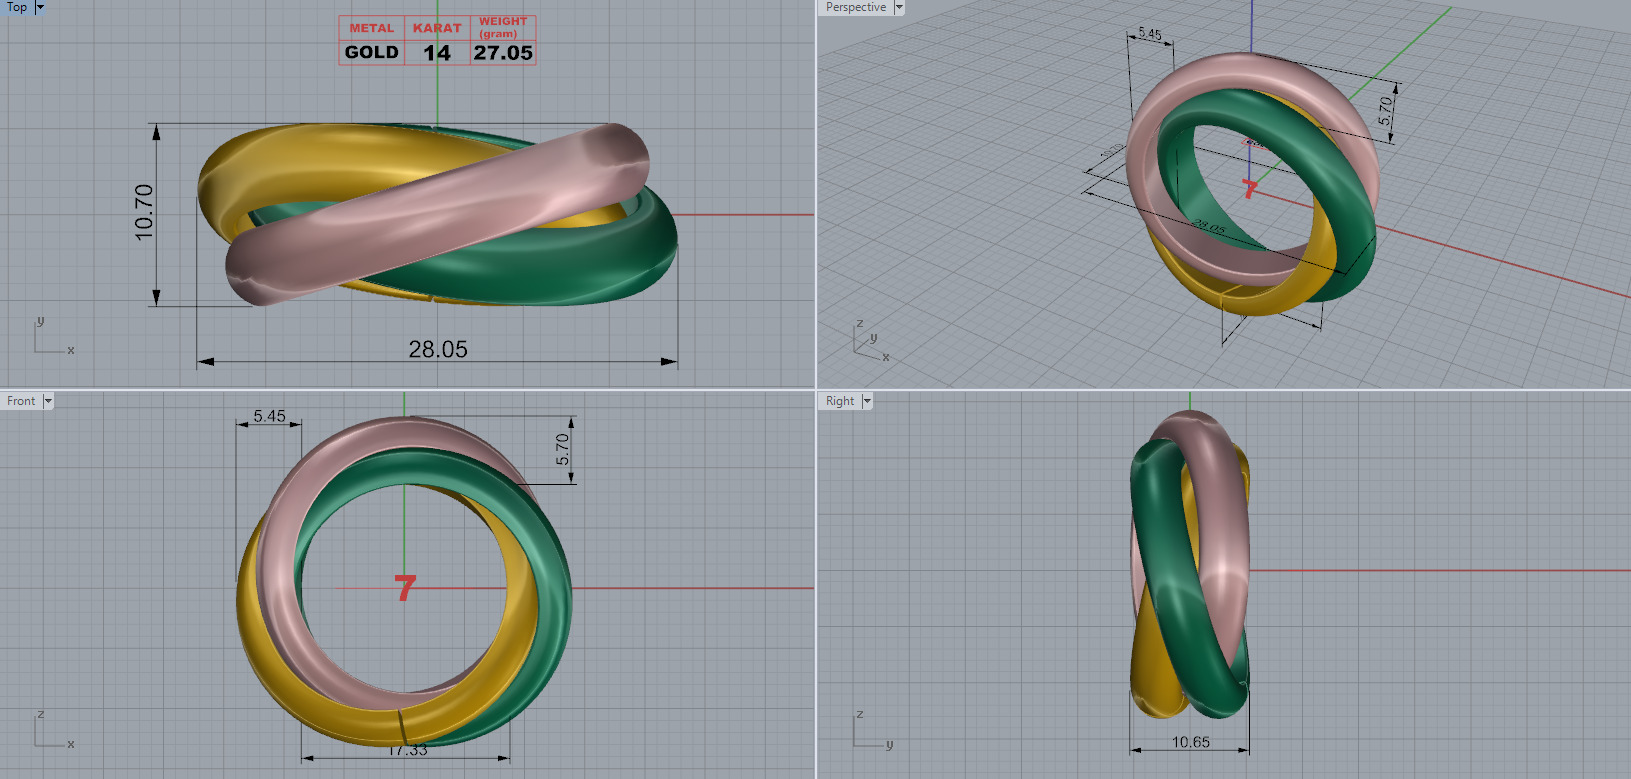
Task: Click the xyz axis icon in Perspective viewport
Action: coord(871,341)
